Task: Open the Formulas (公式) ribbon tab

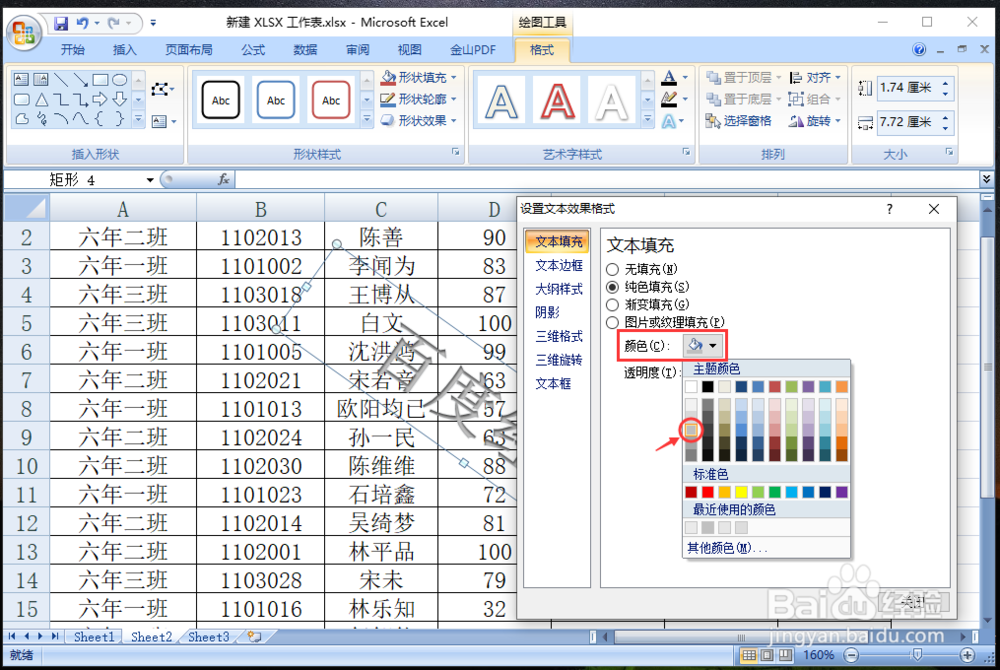Action: coord(253,50)
